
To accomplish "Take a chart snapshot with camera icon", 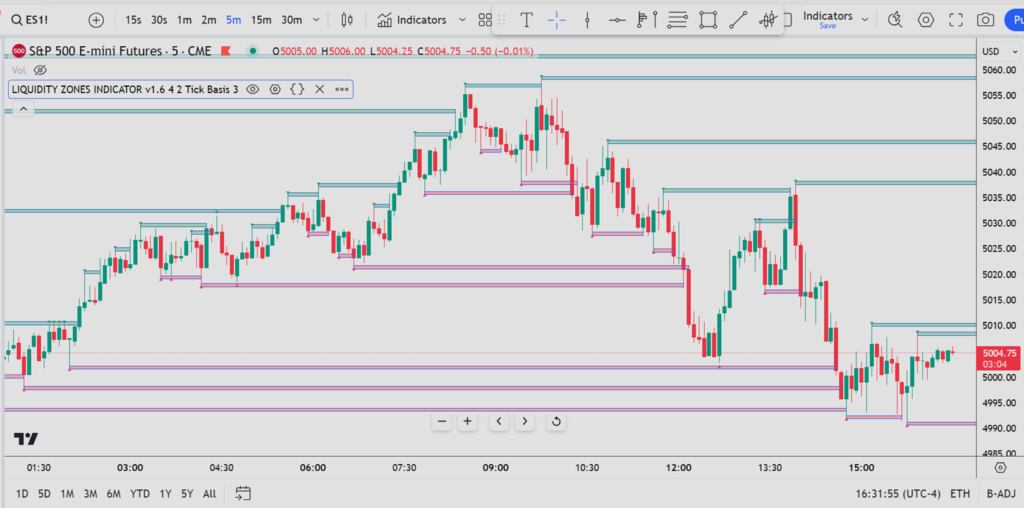I will tap(986, 20).
